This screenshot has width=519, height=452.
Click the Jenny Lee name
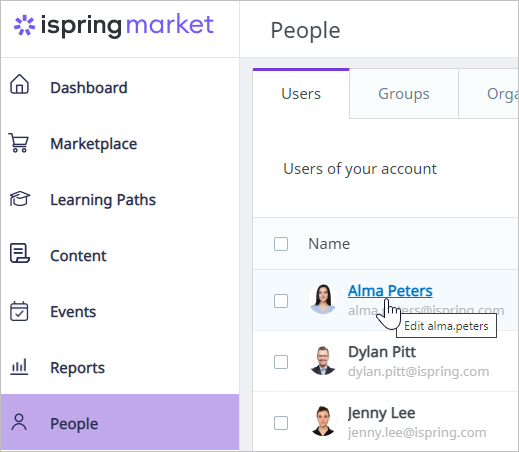(381, 413)
